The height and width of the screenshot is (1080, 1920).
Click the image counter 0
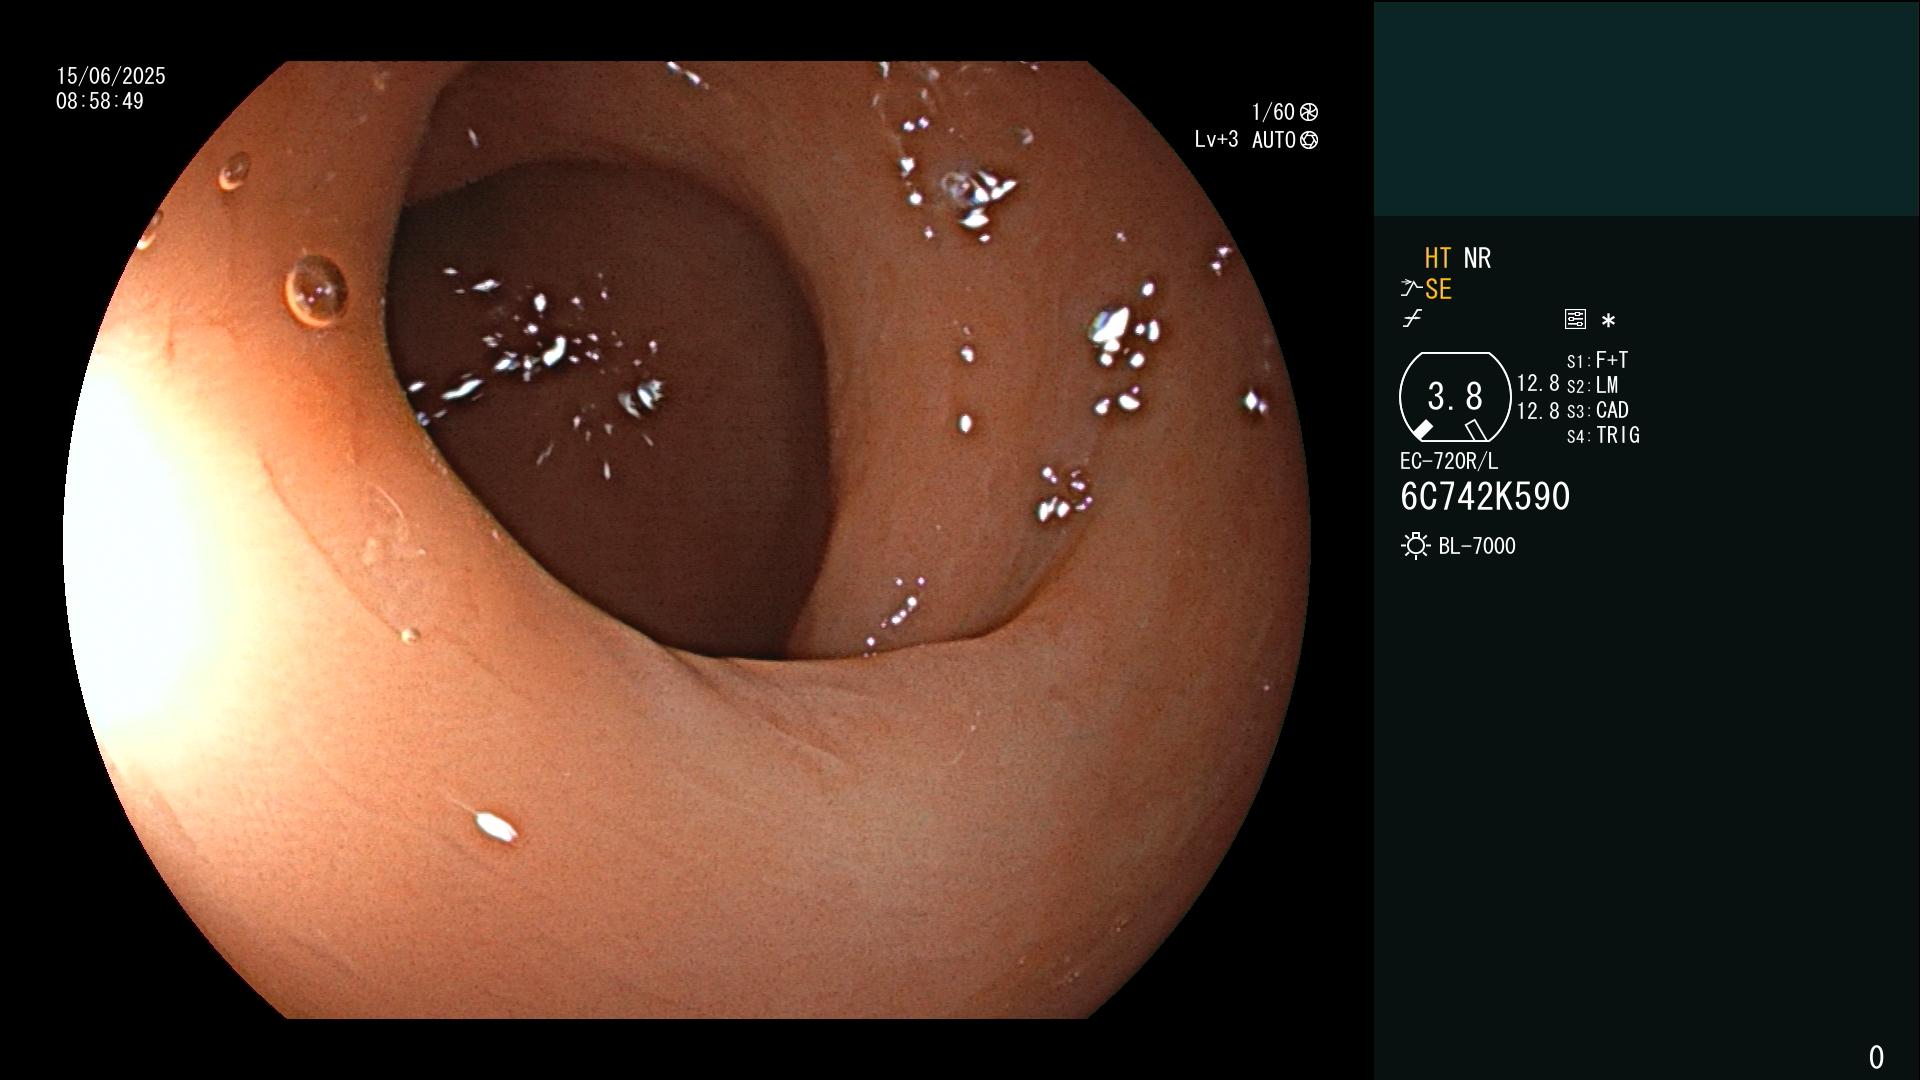point(1876,1057)
